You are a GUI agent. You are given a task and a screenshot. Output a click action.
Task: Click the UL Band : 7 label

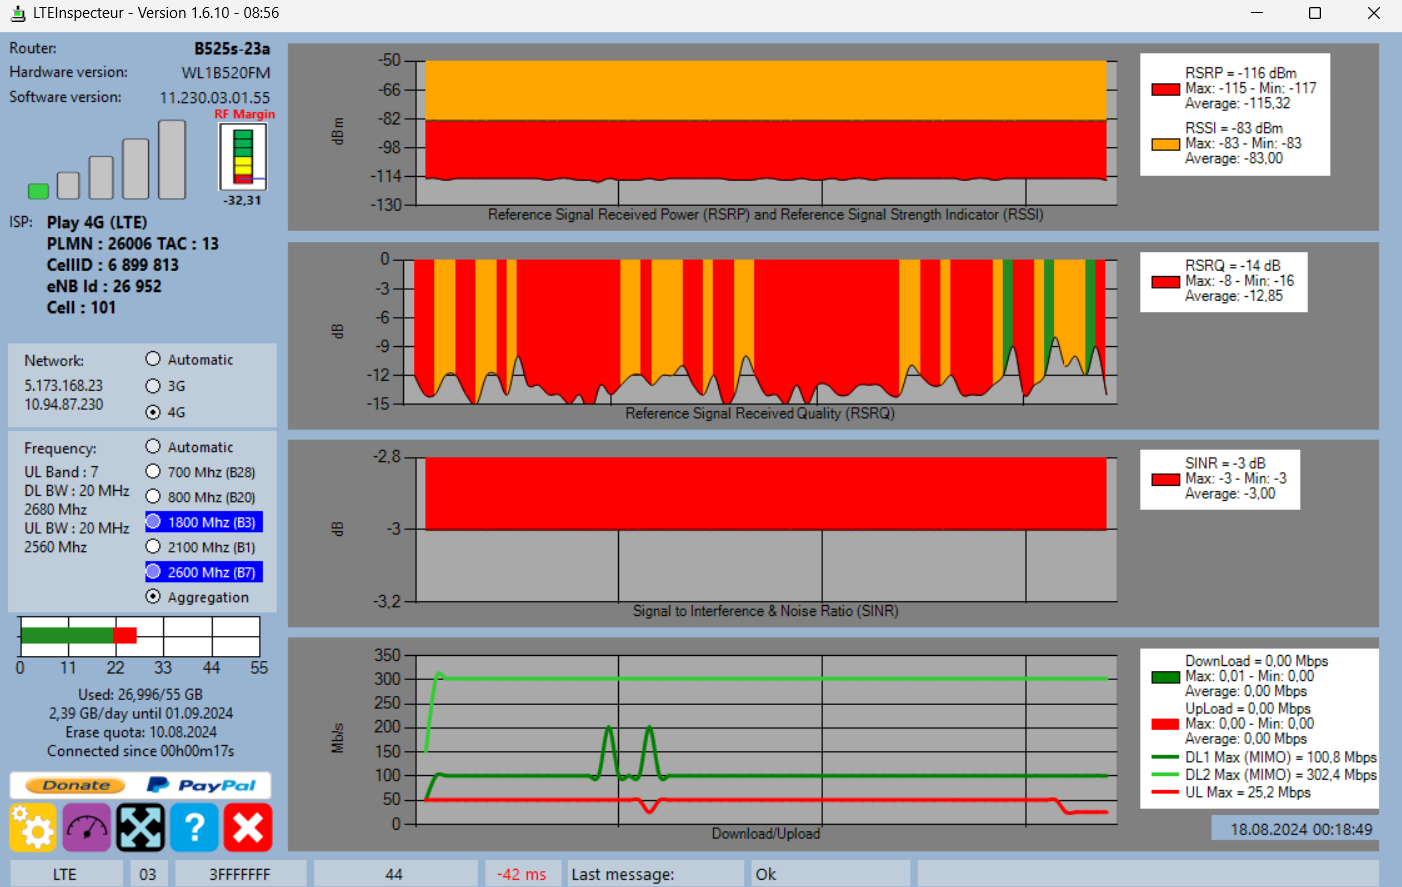62,471
